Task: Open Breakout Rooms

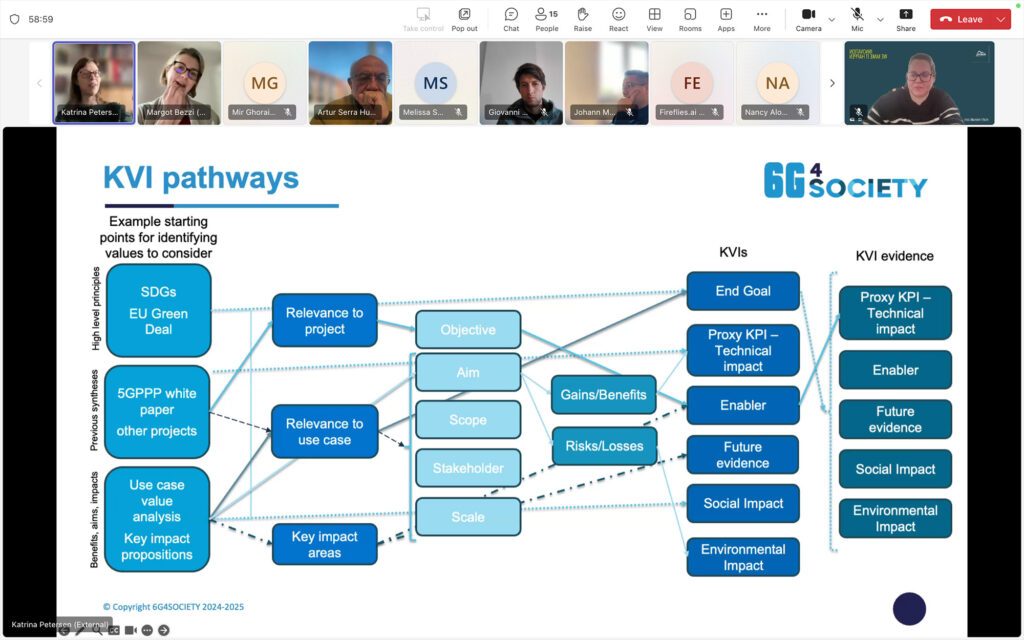Action: (x=690, y=19)
